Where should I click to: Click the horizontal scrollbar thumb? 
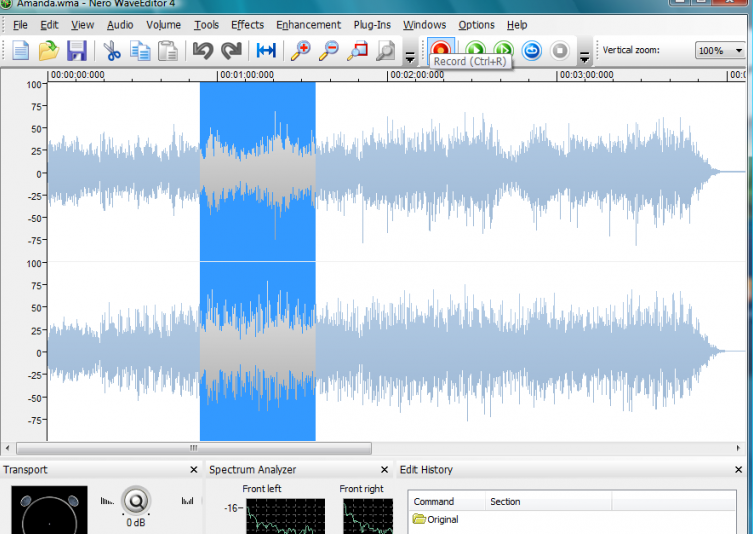pos(194,448)
